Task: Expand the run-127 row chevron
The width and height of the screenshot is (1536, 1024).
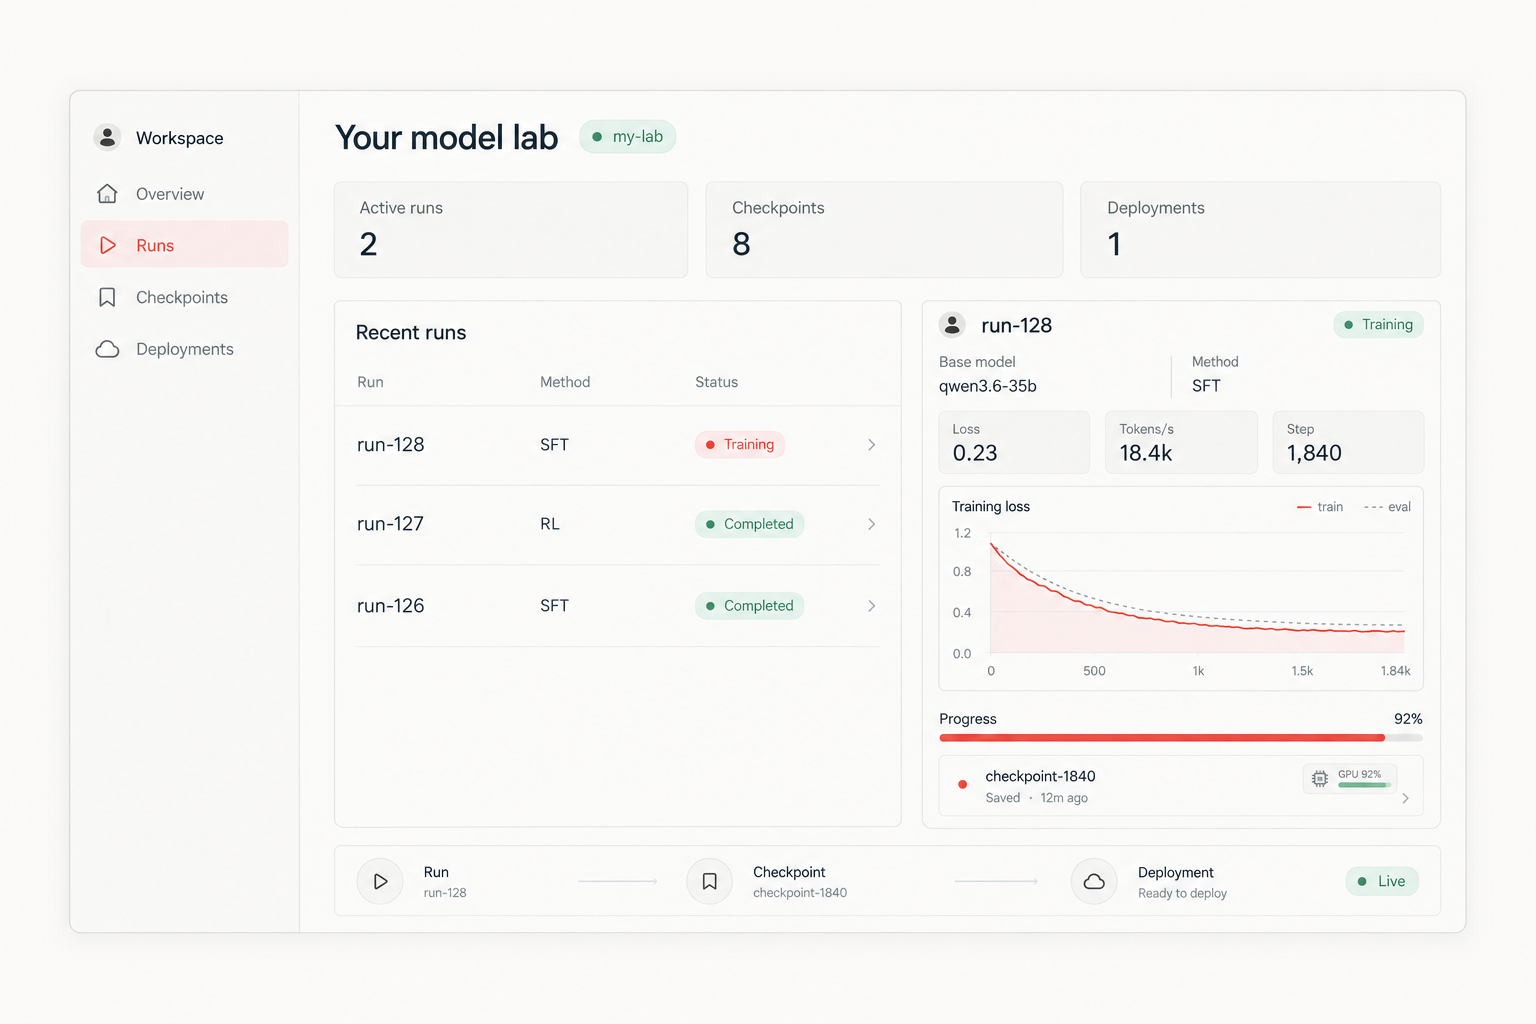Action: 872,524
